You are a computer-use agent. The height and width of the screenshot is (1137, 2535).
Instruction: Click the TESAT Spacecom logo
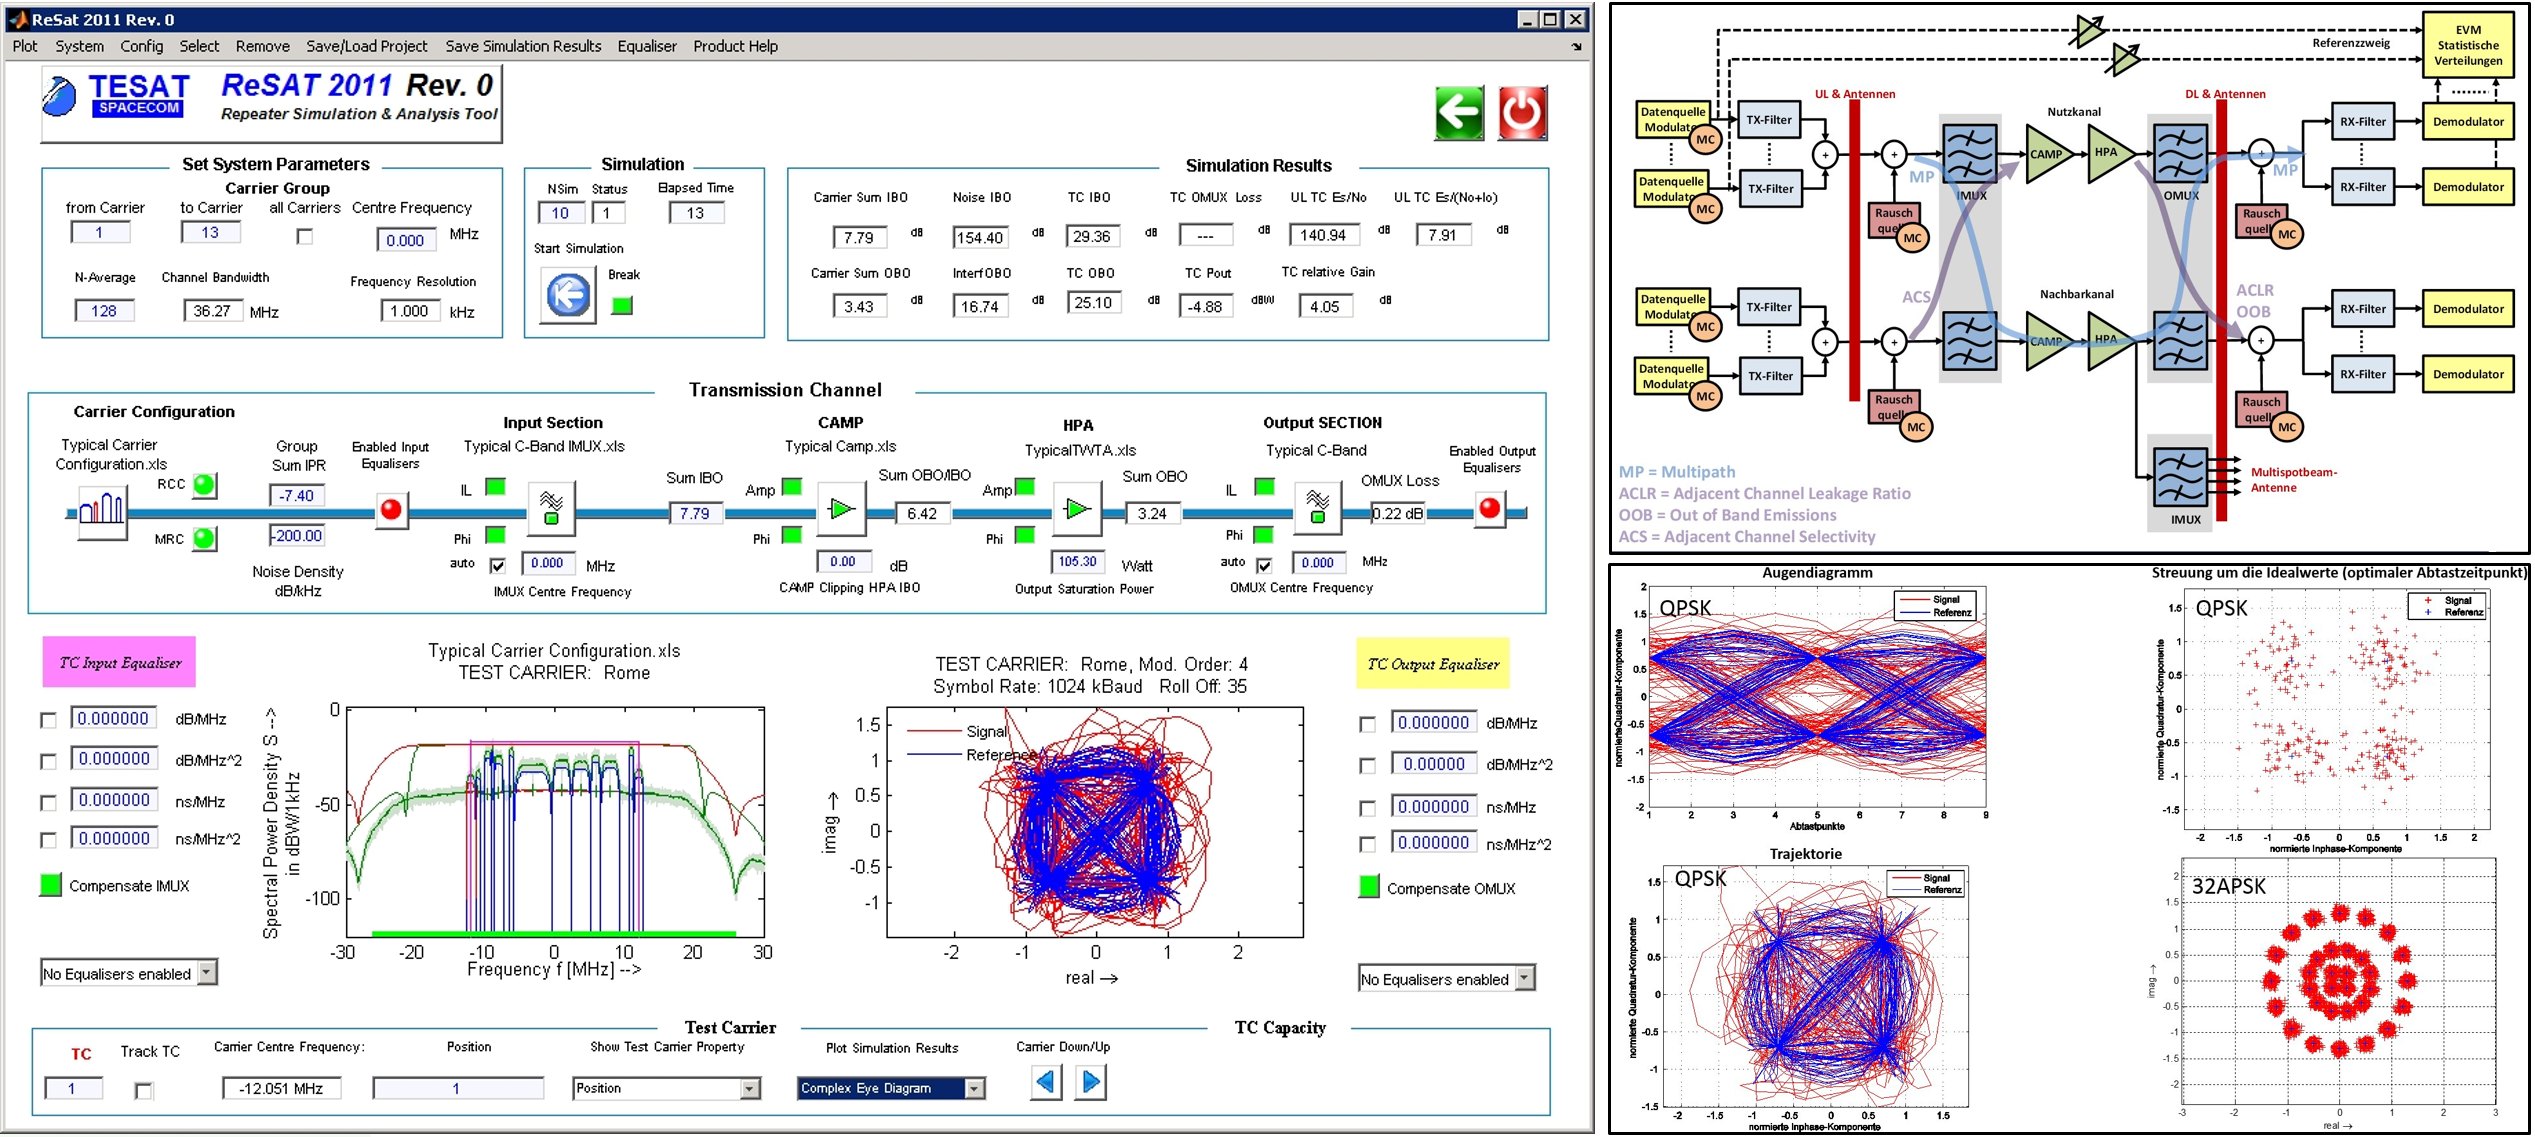tap(116, 96)
